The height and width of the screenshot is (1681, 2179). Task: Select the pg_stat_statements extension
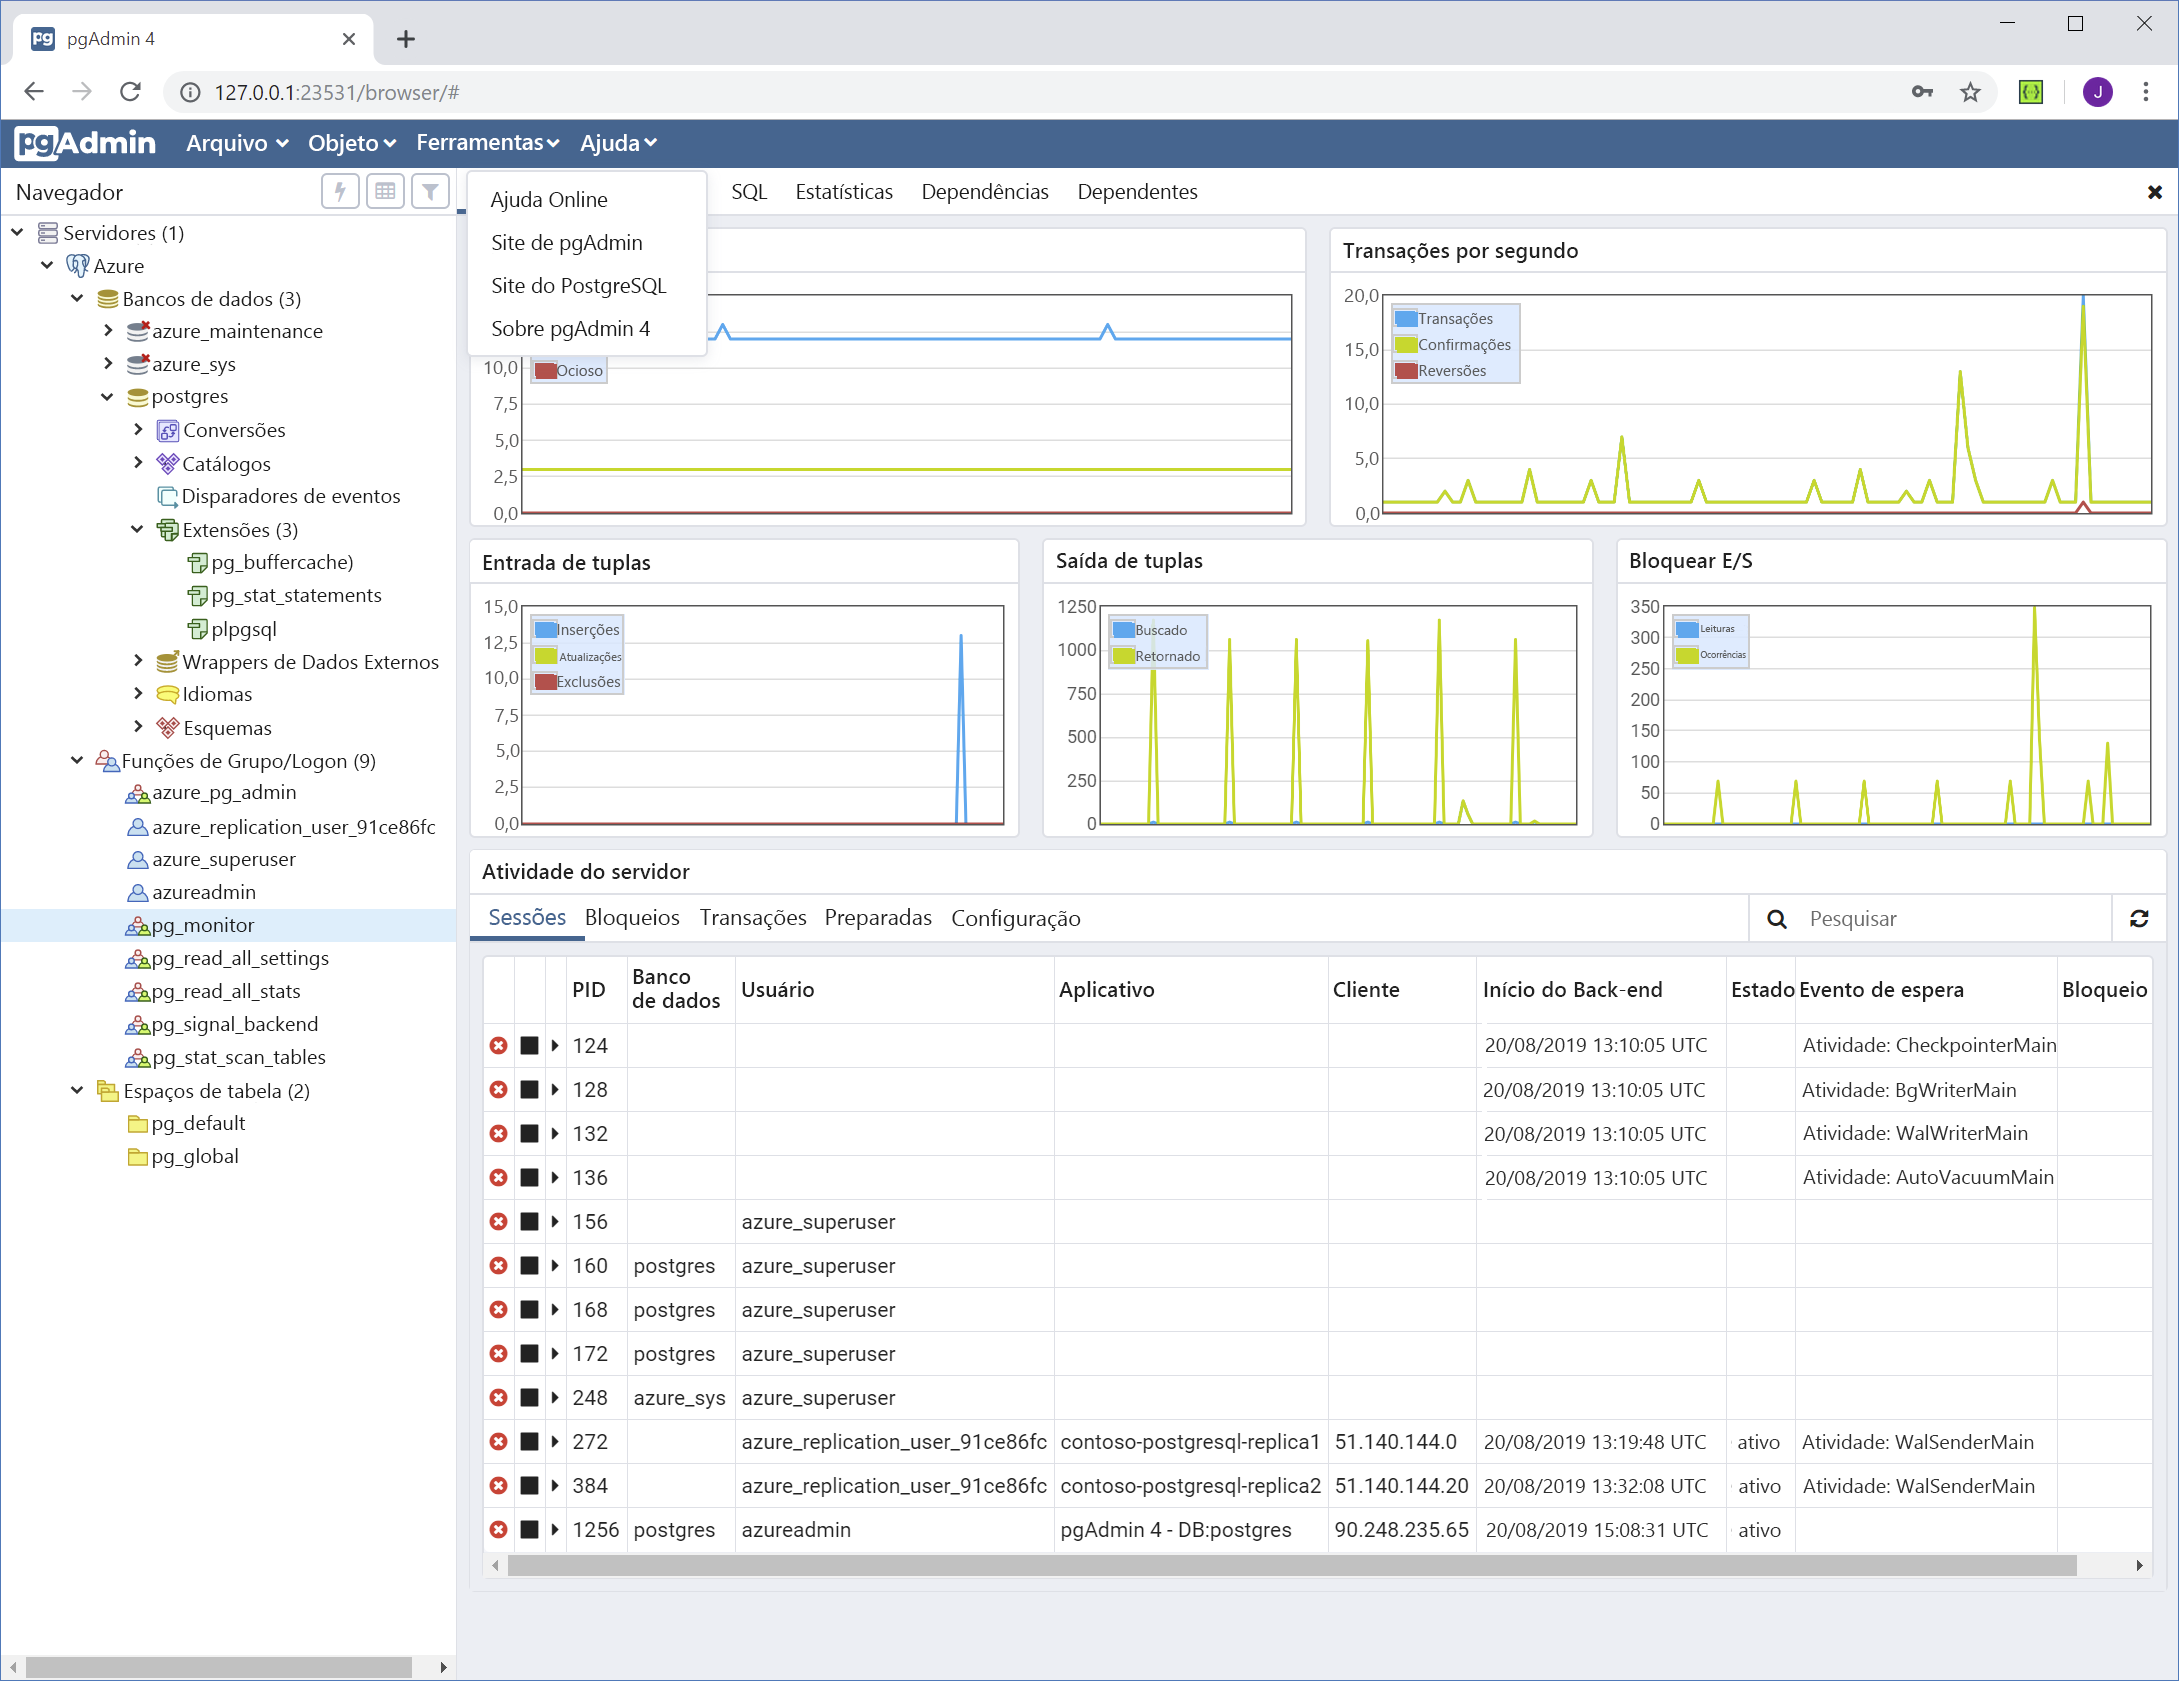[296, 595]
